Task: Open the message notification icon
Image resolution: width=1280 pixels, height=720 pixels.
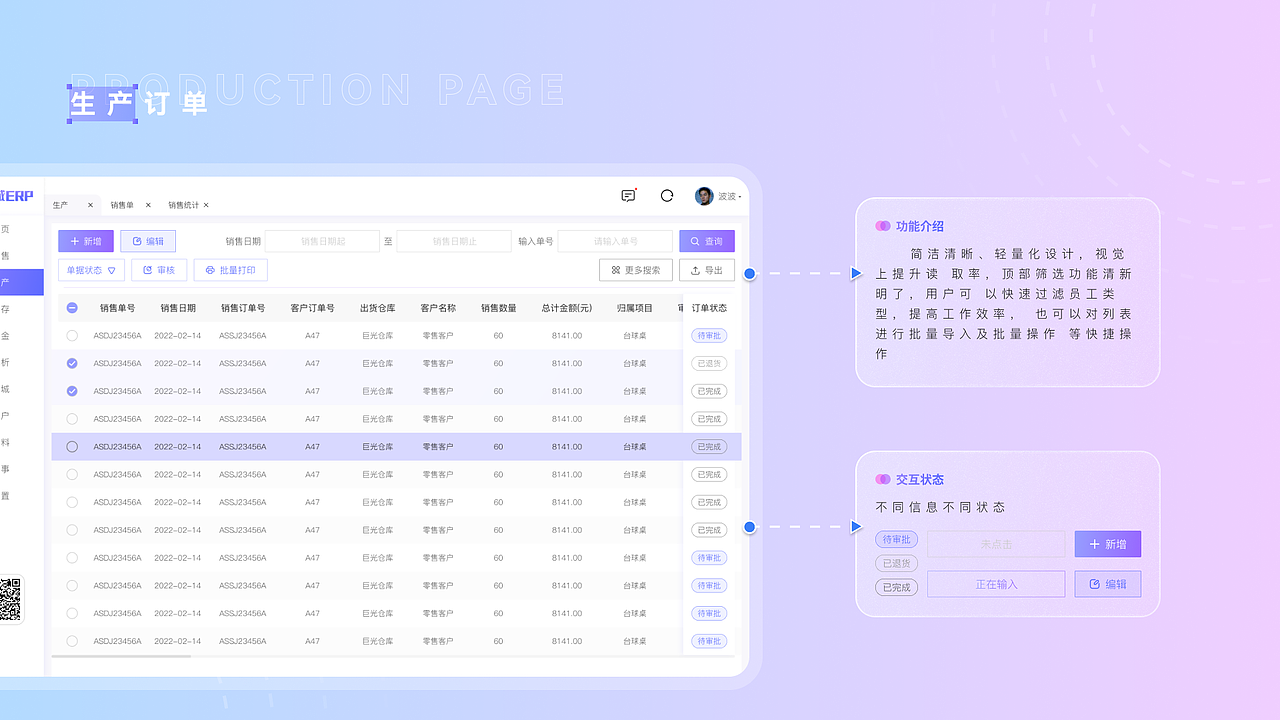Action: click(x=628, y=196)
